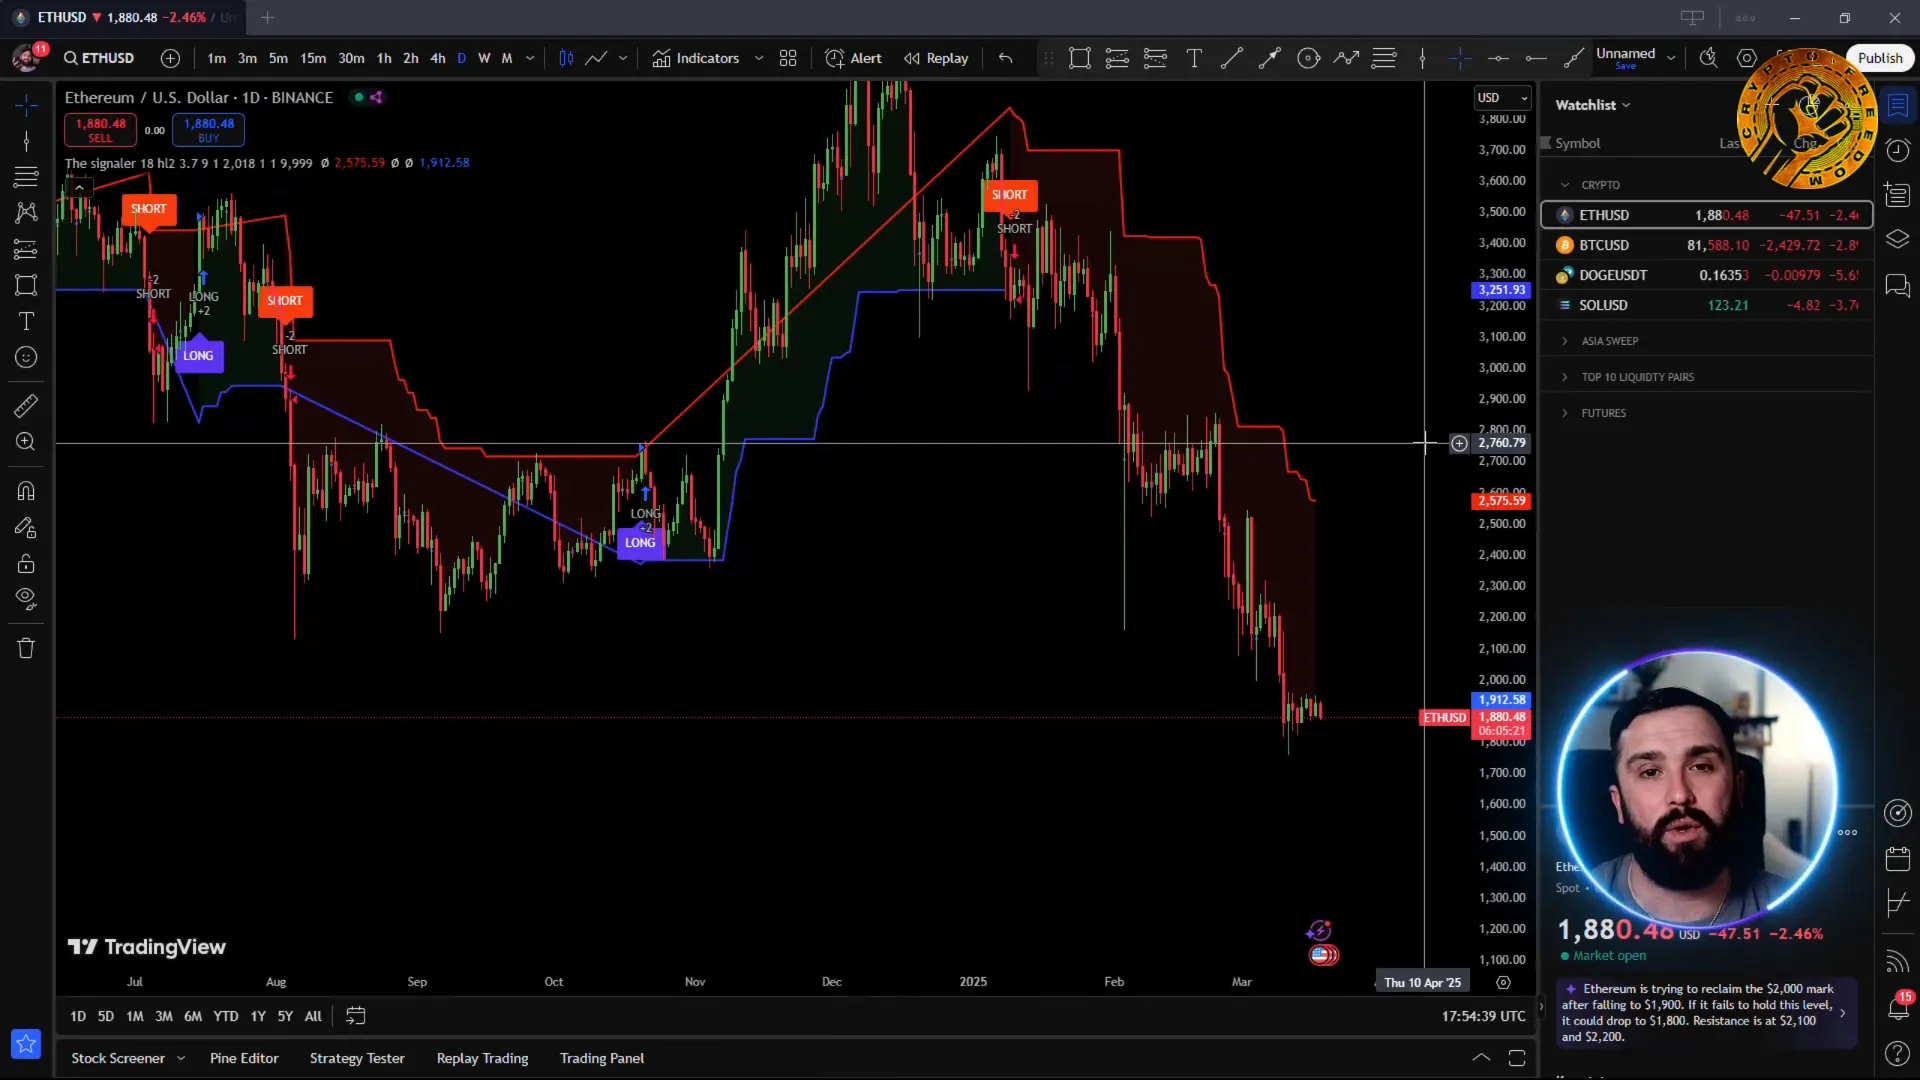Screen dimensions: 1920x1080
Task: Open the USD currency dropdown
Action: coord(1502,98)
